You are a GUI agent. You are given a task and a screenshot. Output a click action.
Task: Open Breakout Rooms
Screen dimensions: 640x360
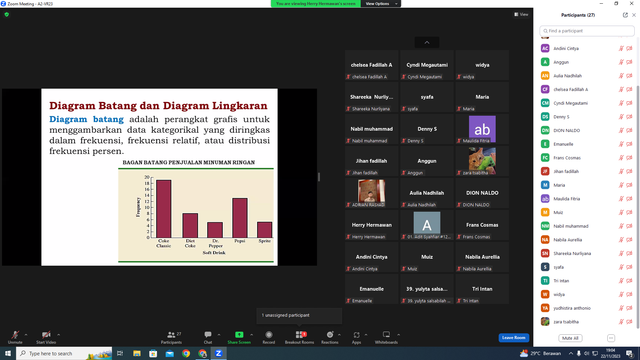pos(300,337)
